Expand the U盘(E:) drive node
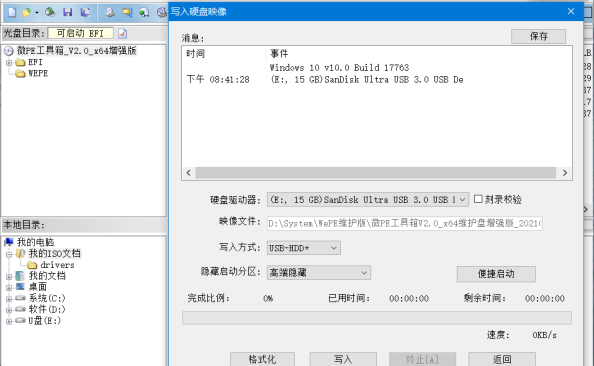594x366 pixels. coord(9,321)
